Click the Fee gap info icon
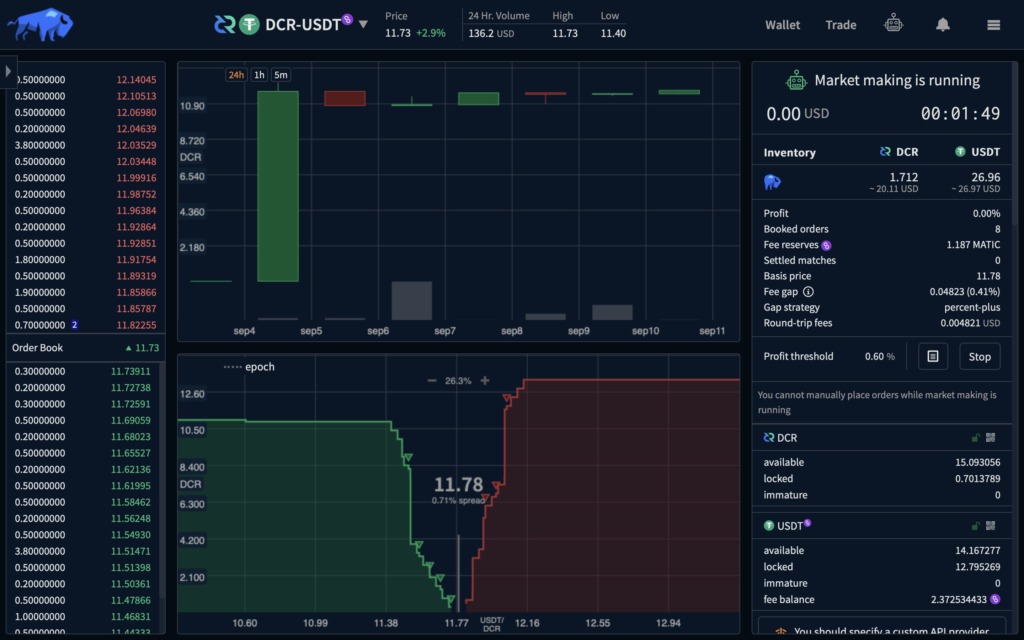1024x640 pixels. [x=808, y=292]
